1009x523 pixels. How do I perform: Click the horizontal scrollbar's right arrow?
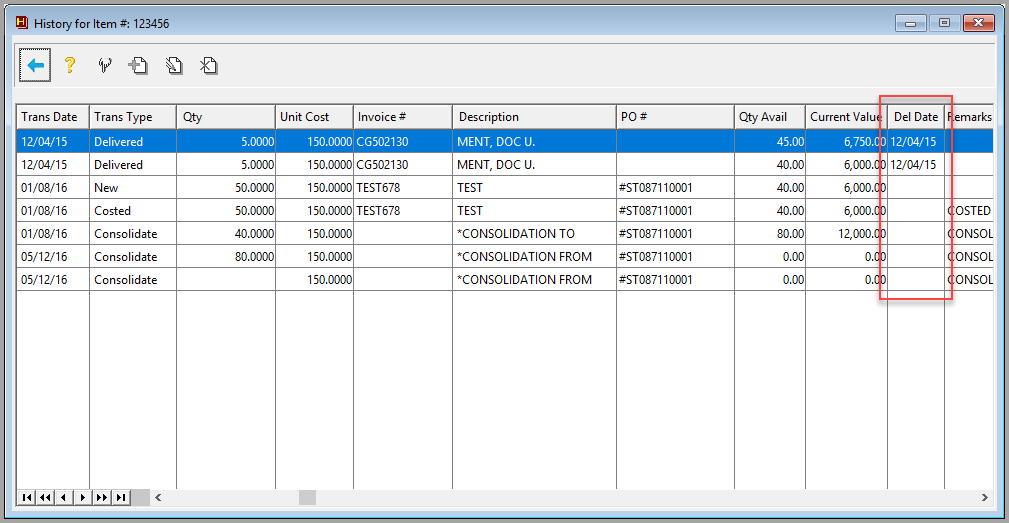click(985, 497)
